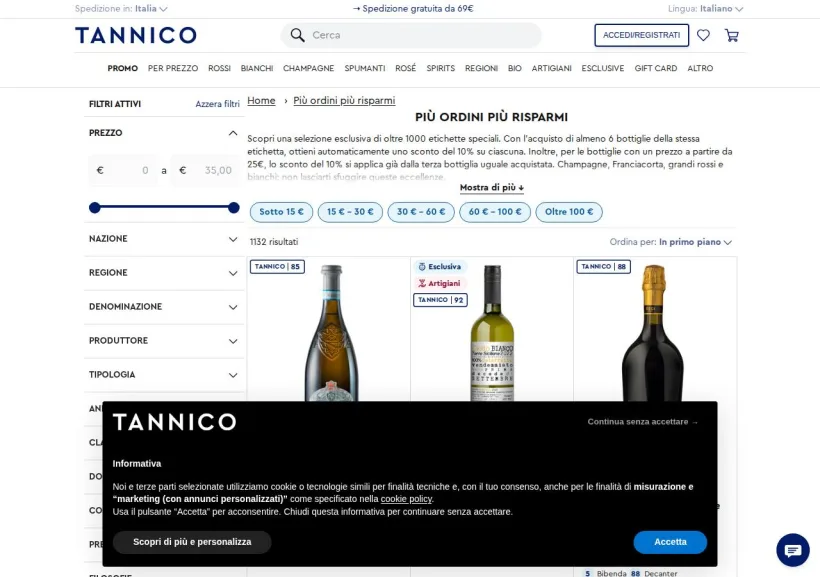The width and height of the screenshot is (820, 577).
Task: Click the price range slider track
Action: coord(164,208)
